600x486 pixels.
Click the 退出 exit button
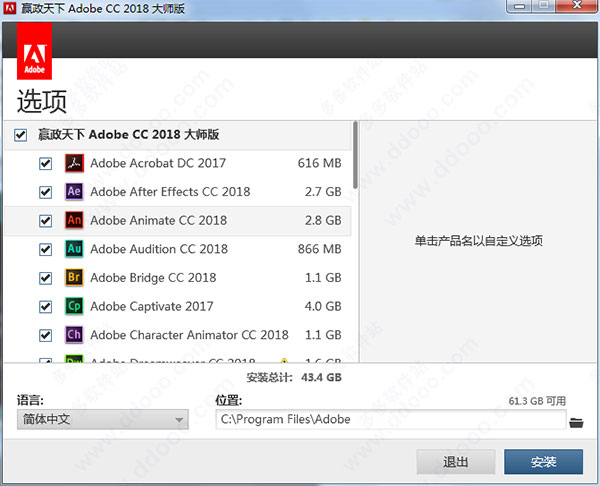pyautogui.click(x=456, y=462)
